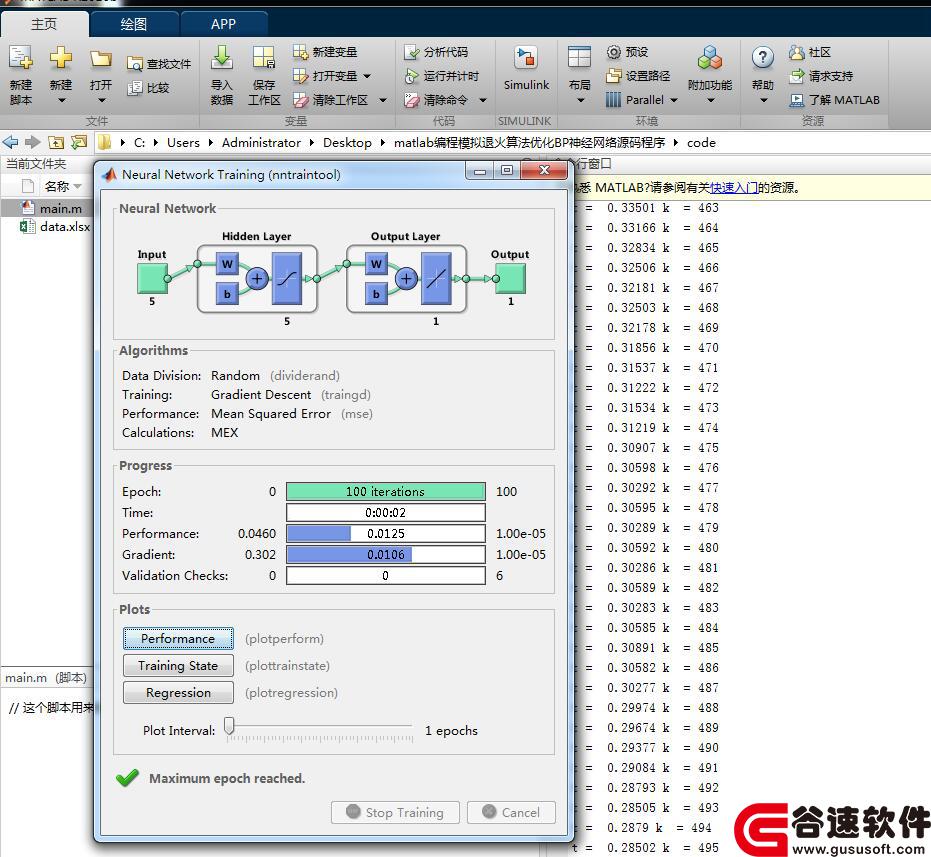Click the 名称 column header
931x857 pixels.
[57, 186]
